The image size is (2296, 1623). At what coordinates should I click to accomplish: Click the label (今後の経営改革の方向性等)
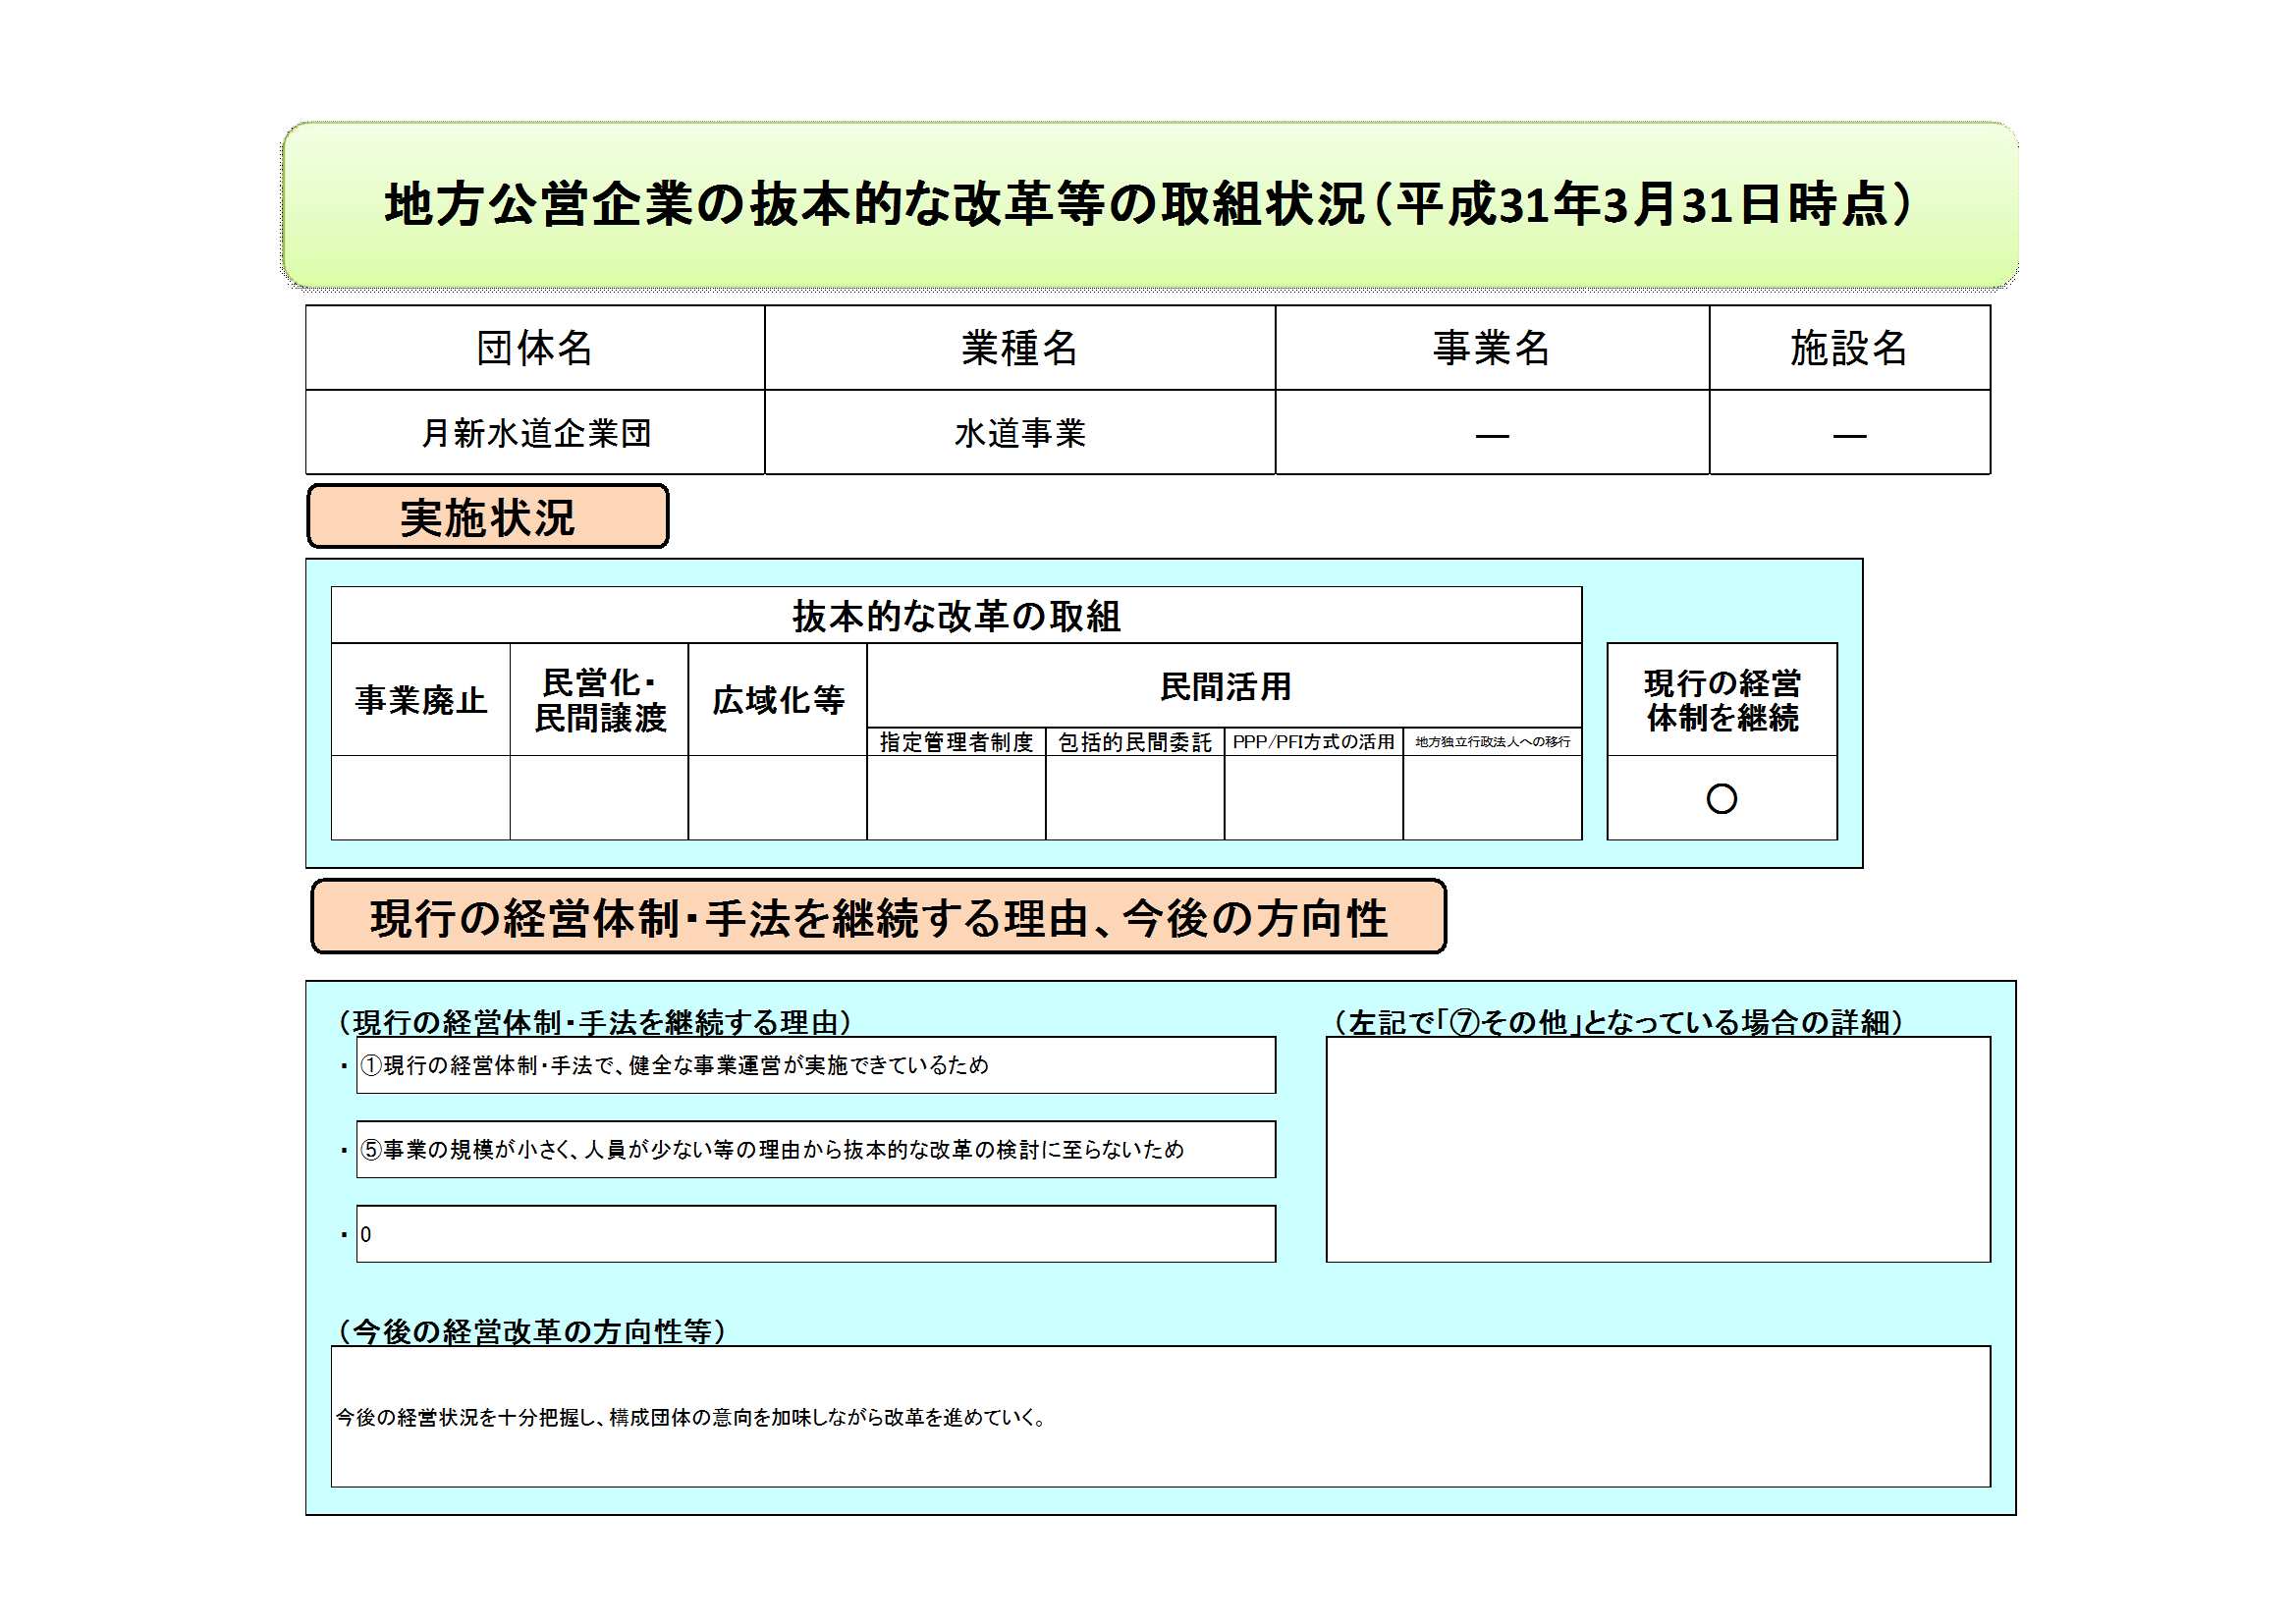532,1331
